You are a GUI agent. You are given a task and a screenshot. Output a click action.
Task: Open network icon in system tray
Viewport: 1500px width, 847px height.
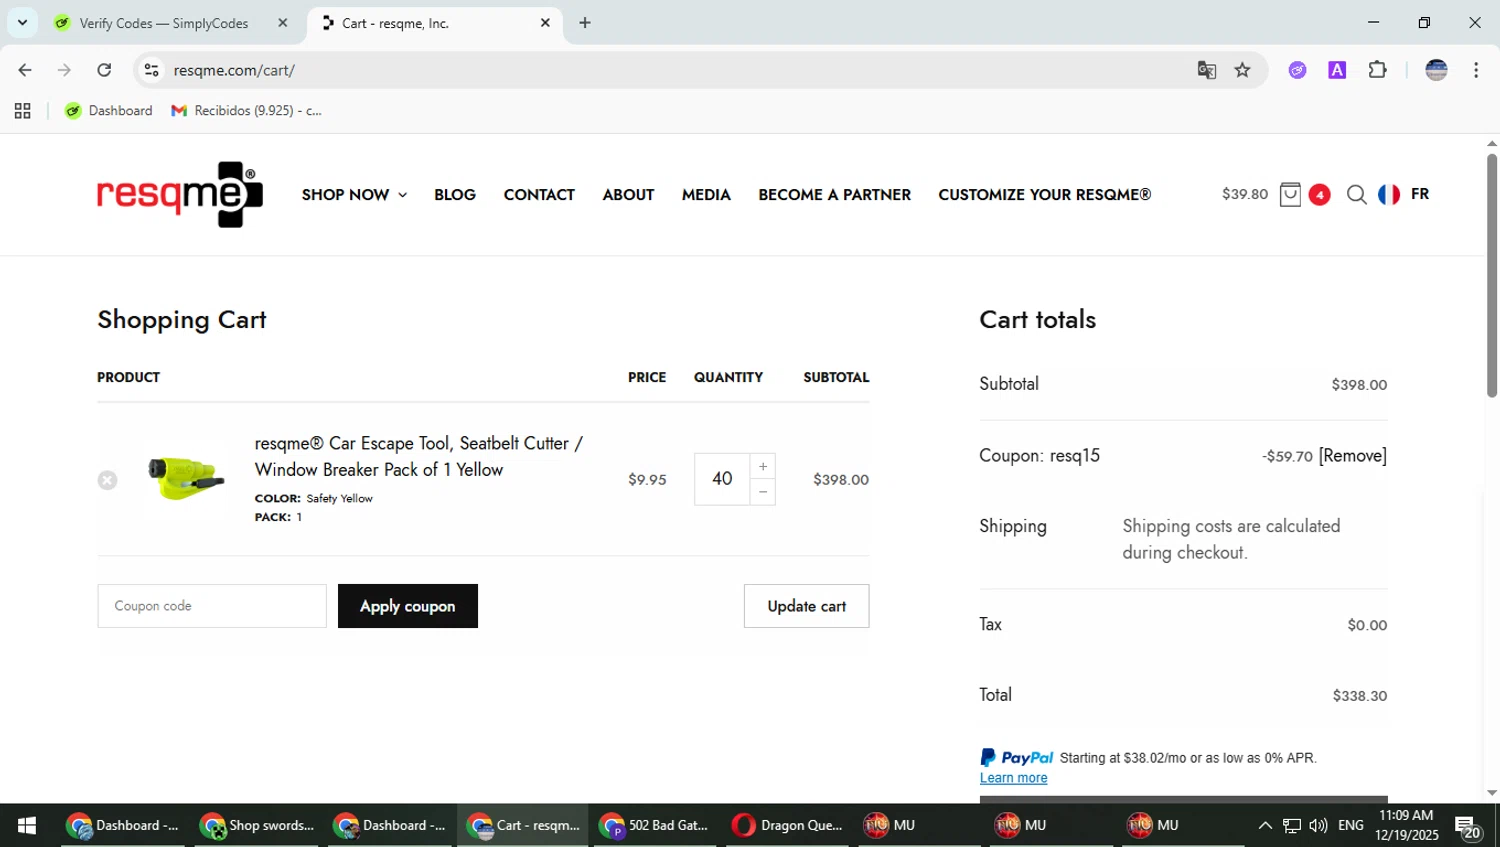click(x=1292, y=825)
